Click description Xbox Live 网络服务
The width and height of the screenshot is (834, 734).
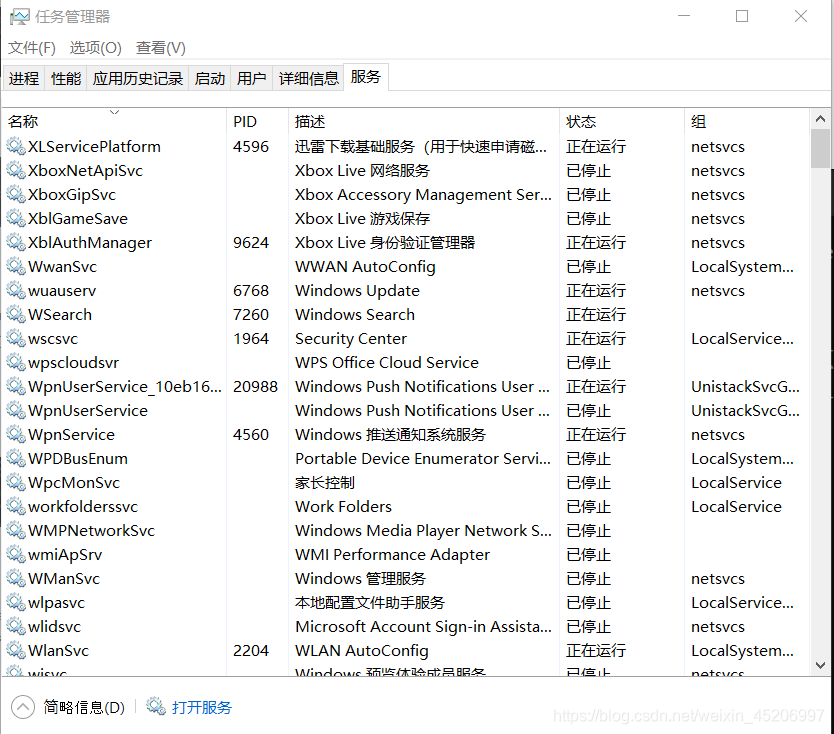coord(362,170)
